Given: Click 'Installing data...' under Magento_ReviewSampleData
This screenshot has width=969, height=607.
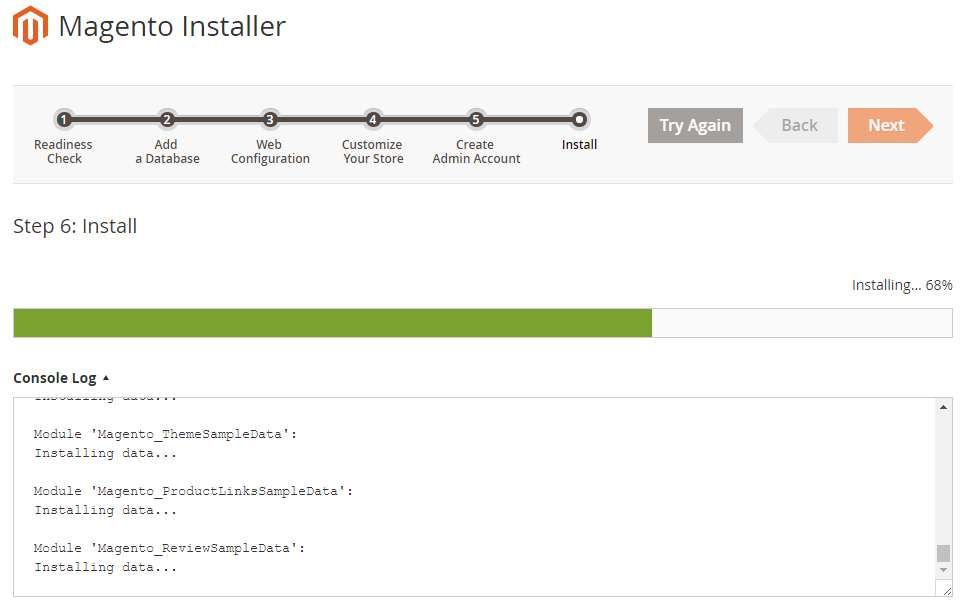Looking at the screenshot, I should (x=106, y=567).
